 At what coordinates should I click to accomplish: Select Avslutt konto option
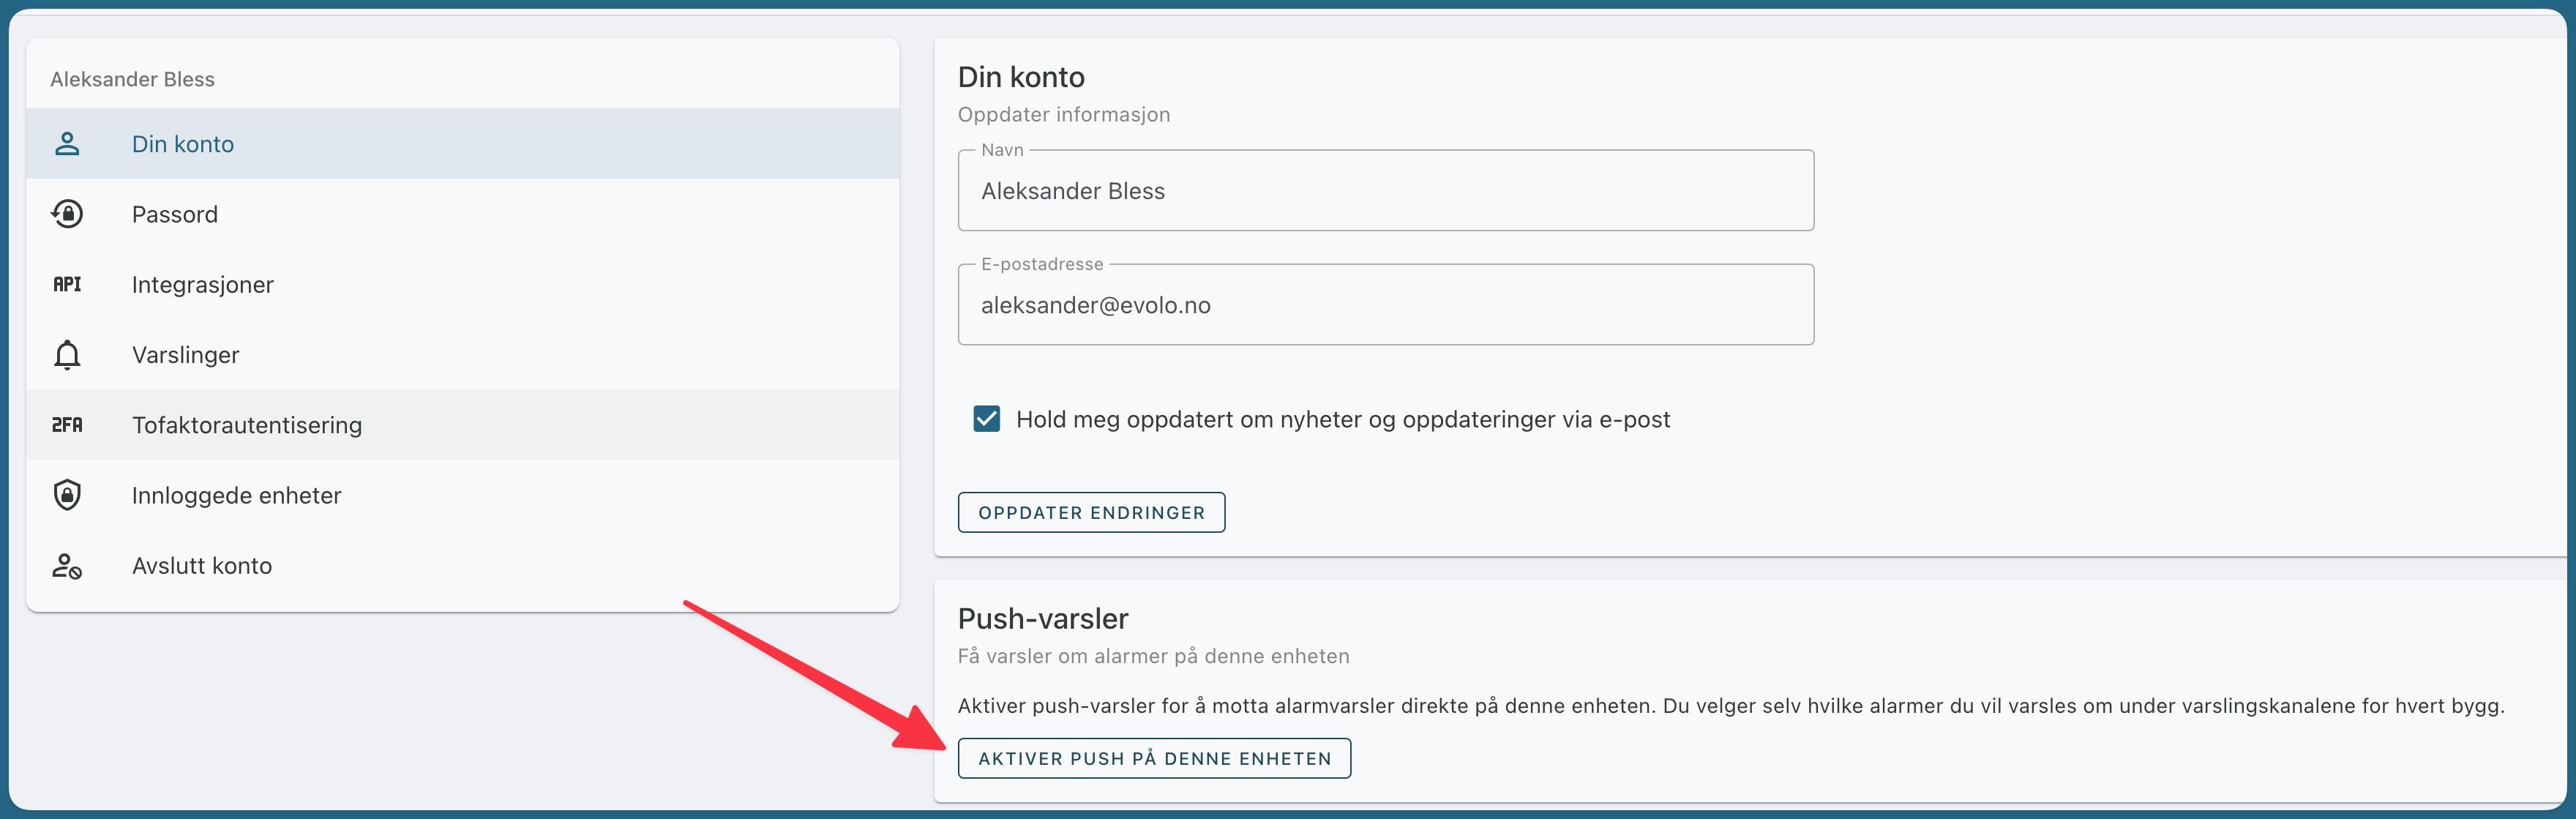463,566
